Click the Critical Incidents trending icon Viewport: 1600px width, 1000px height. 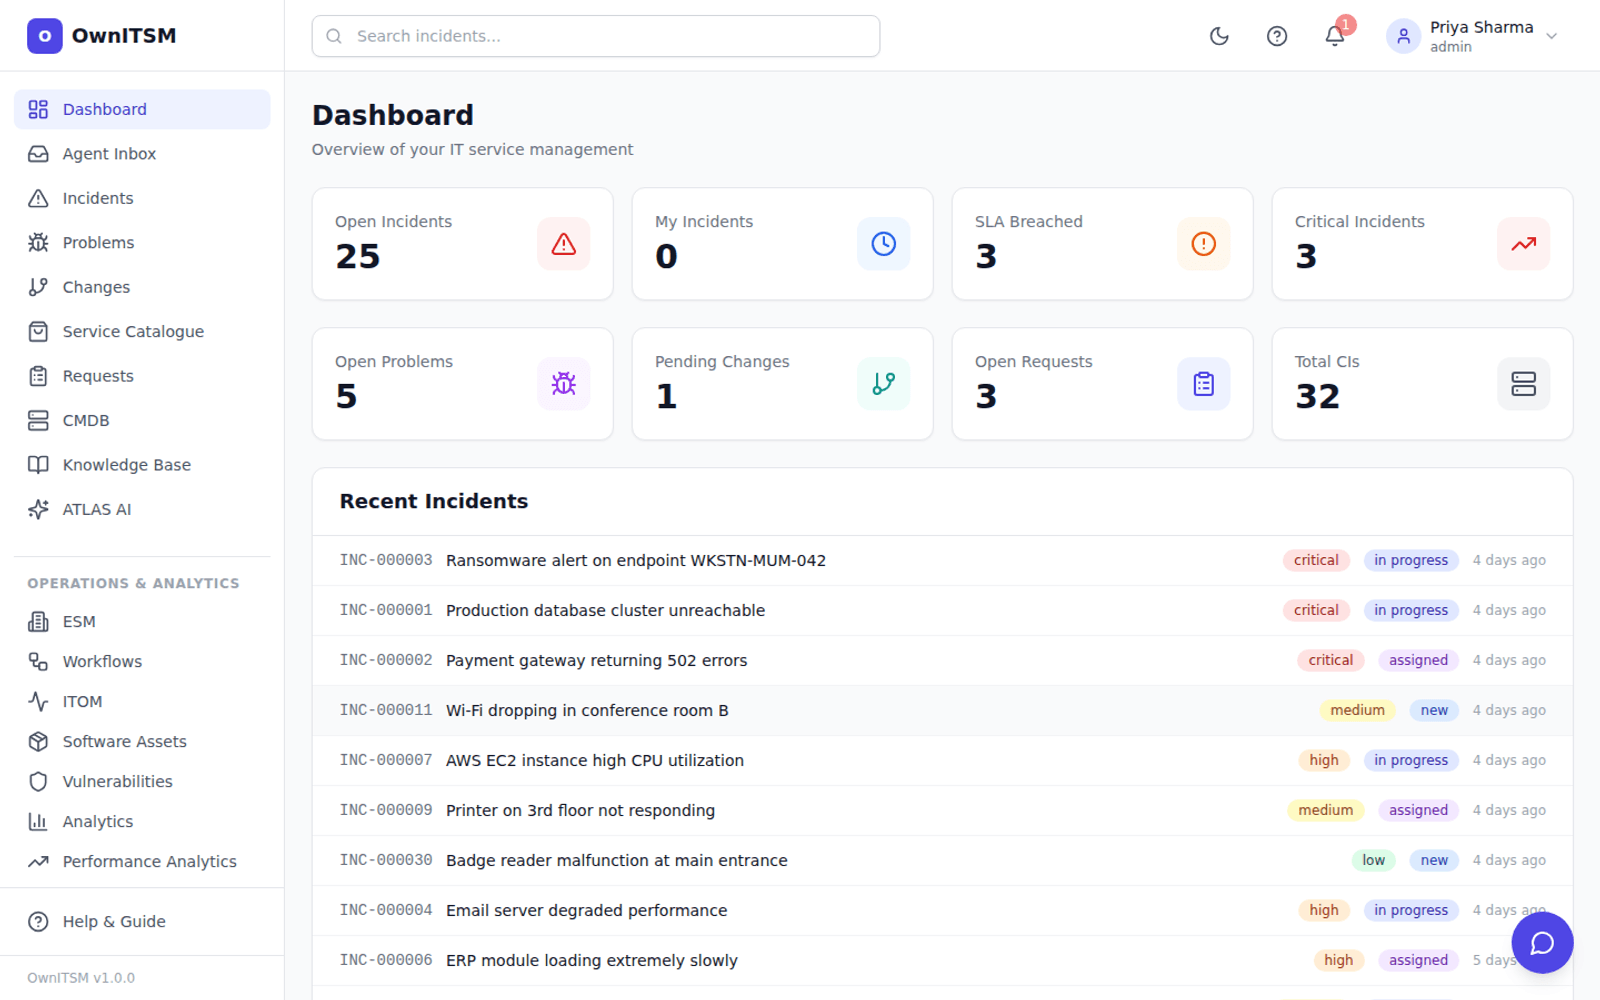click(1524, 244)
